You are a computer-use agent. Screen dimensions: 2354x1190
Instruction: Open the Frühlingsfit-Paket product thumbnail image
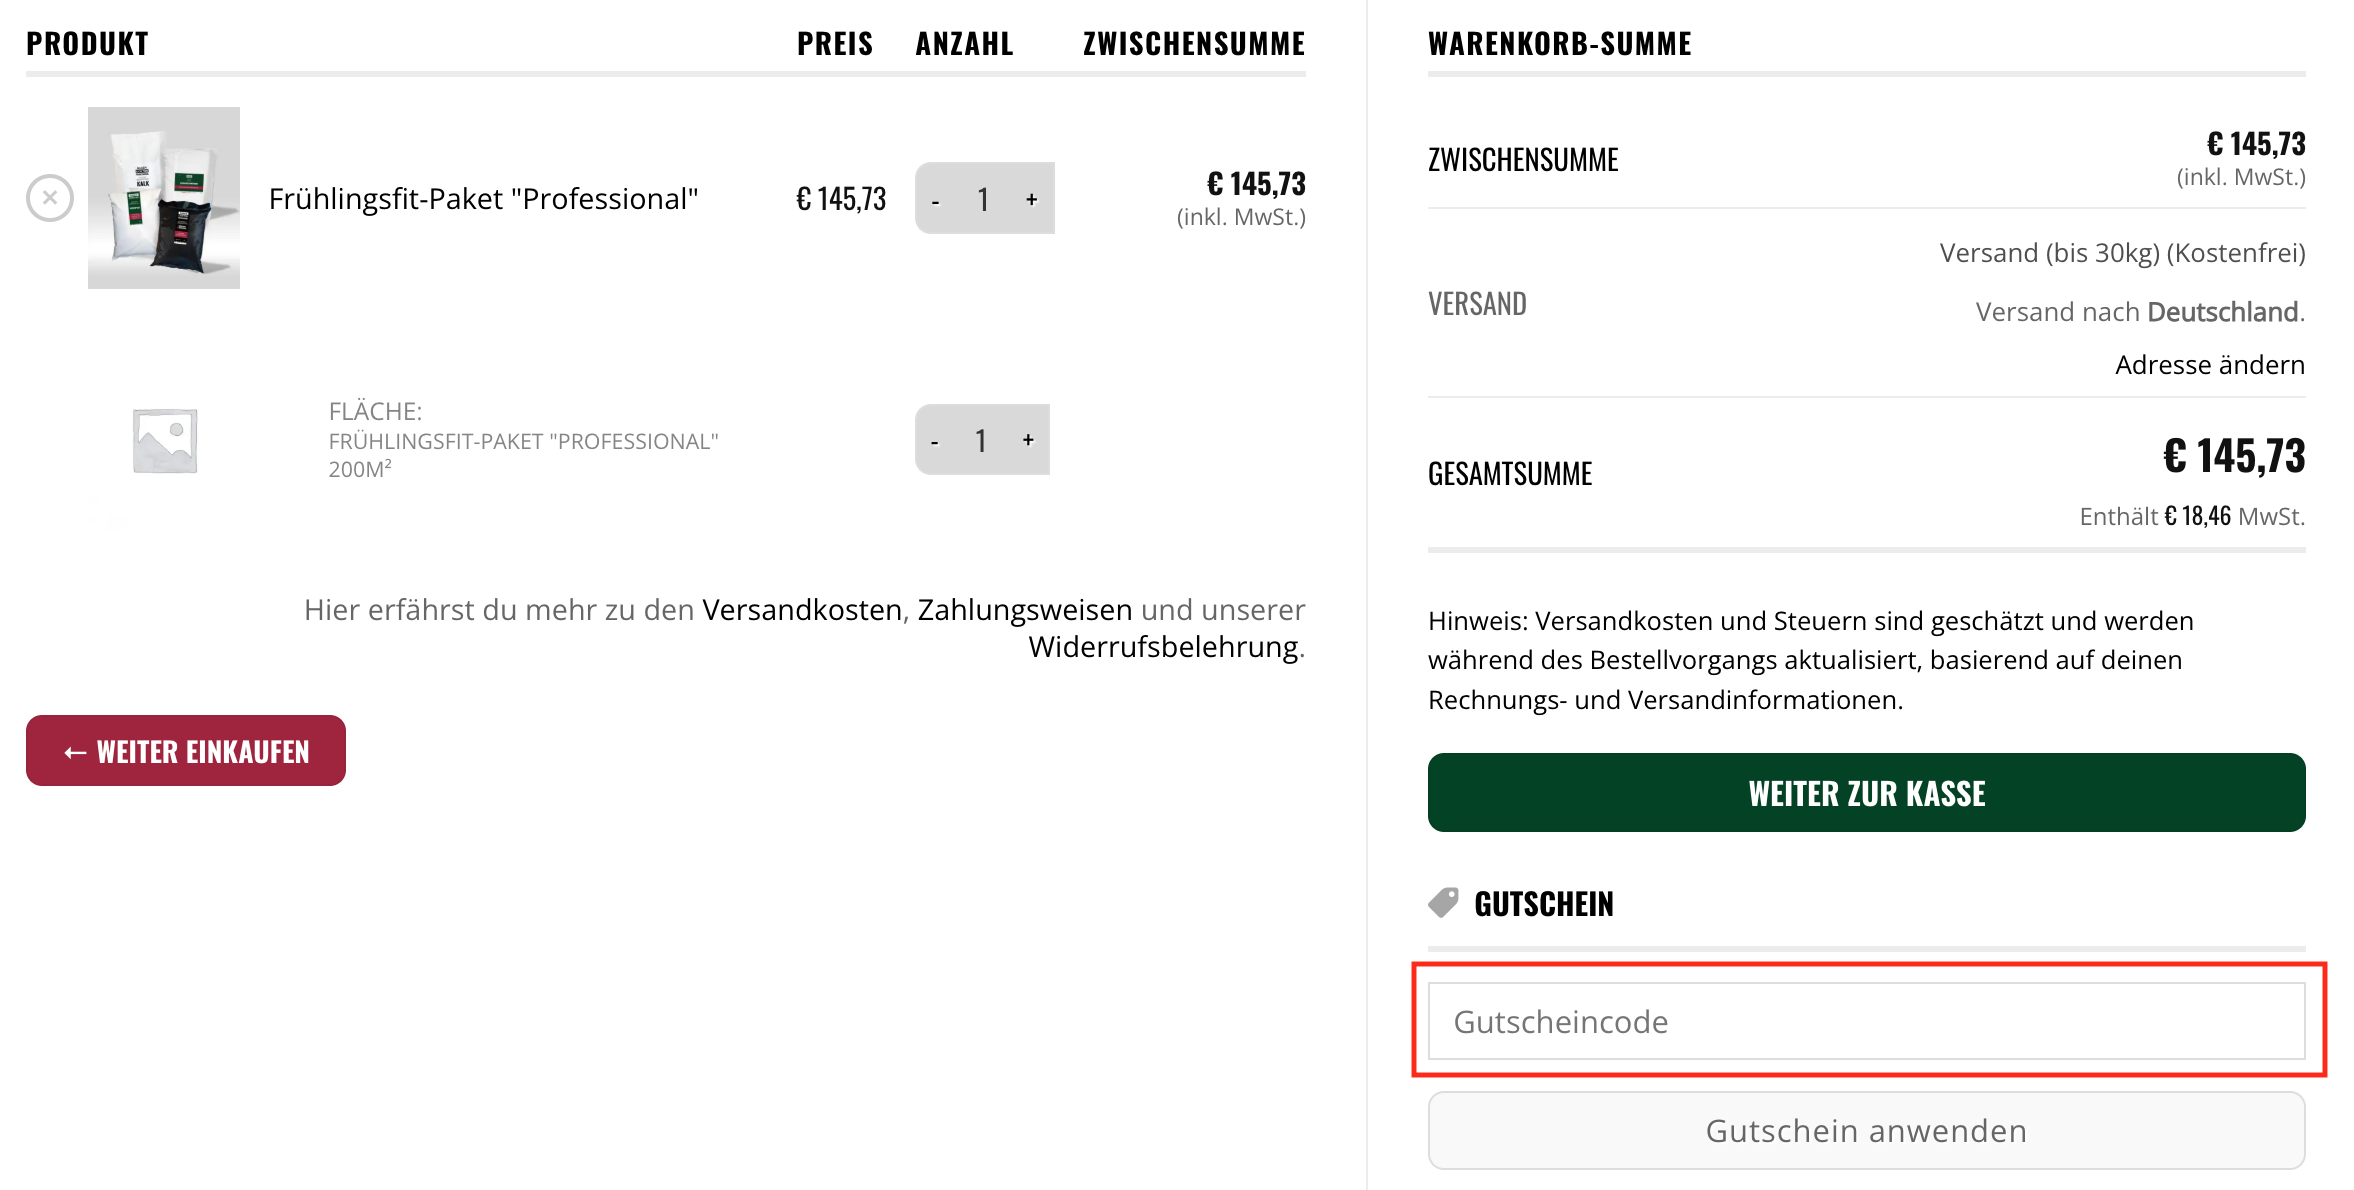(163, 198)
